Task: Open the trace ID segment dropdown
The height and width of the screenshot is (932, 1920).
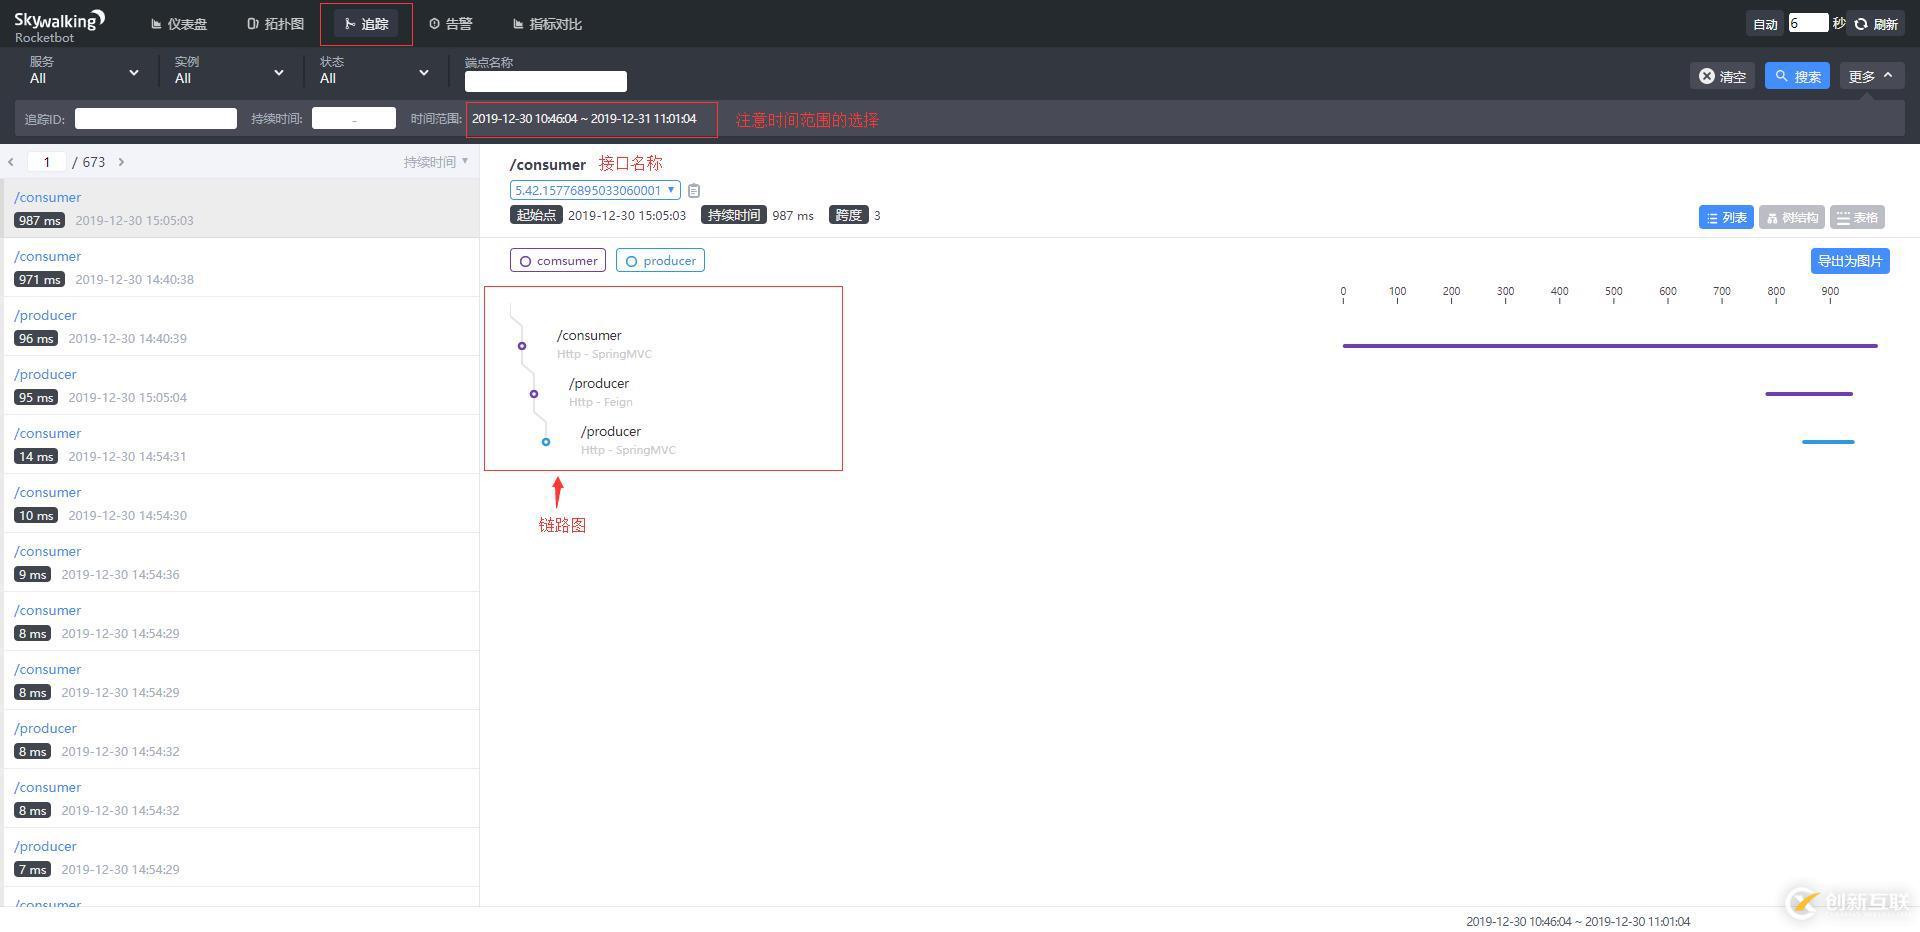Action: tap(595, 190)
